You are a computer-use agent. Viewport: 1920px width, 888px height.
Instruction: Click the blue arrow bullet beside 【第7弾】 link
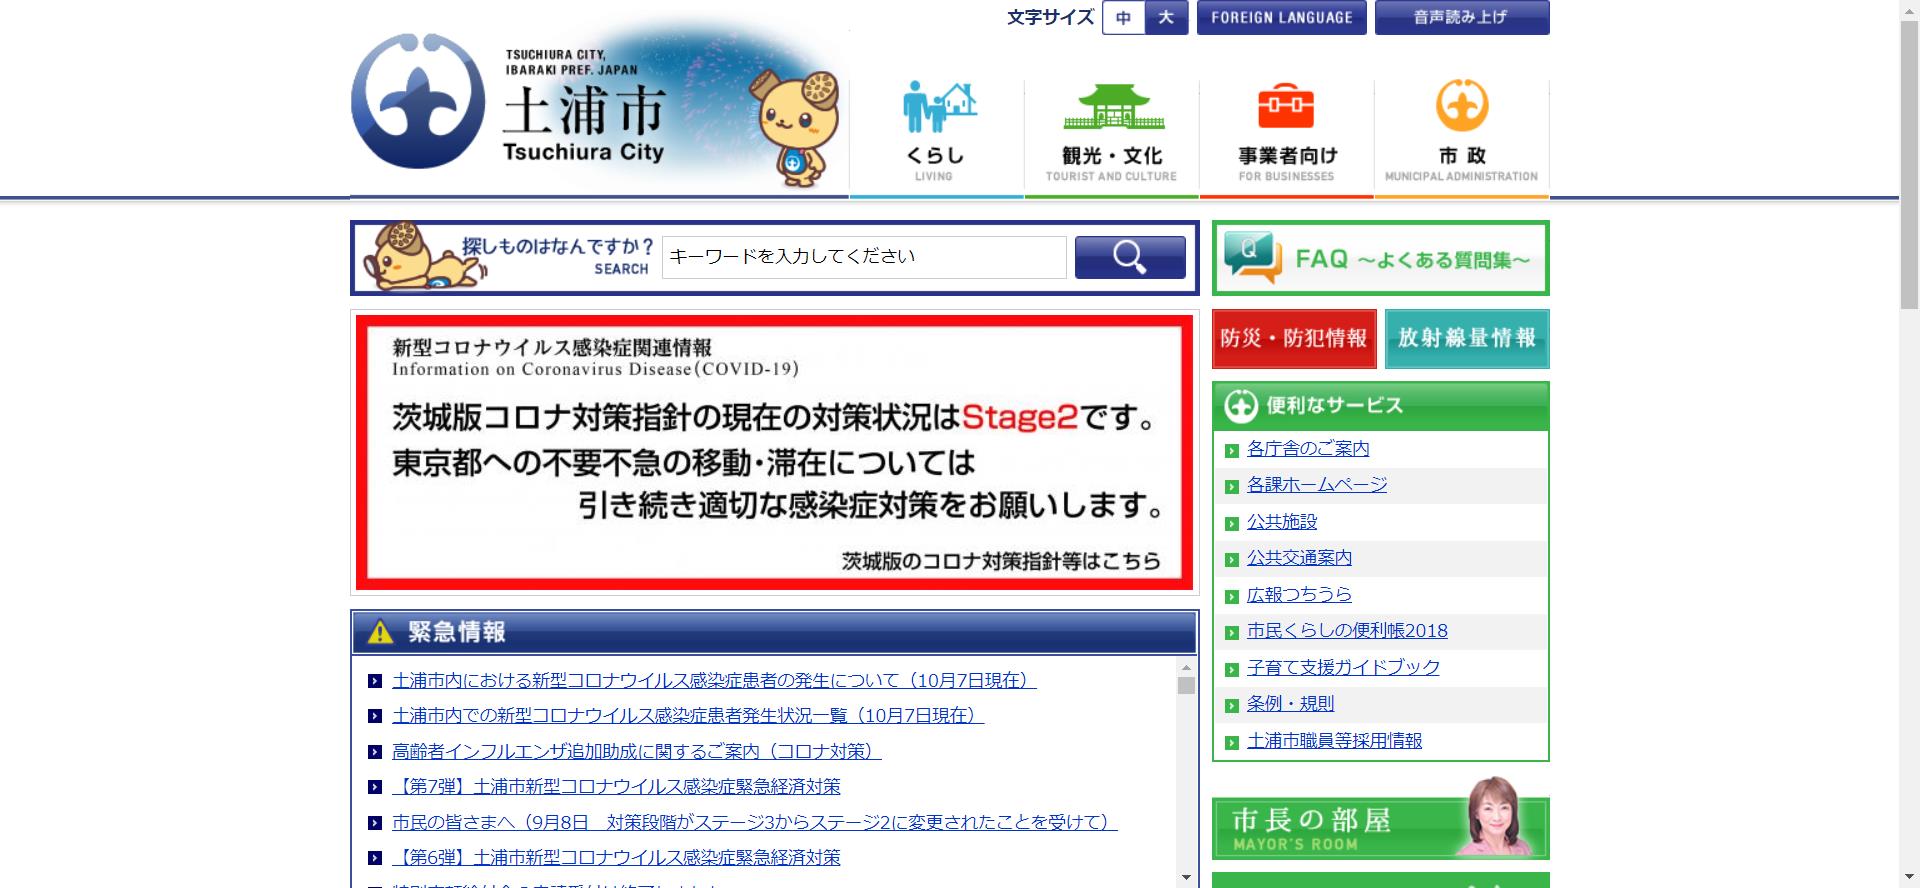click(x=375, y=788)
